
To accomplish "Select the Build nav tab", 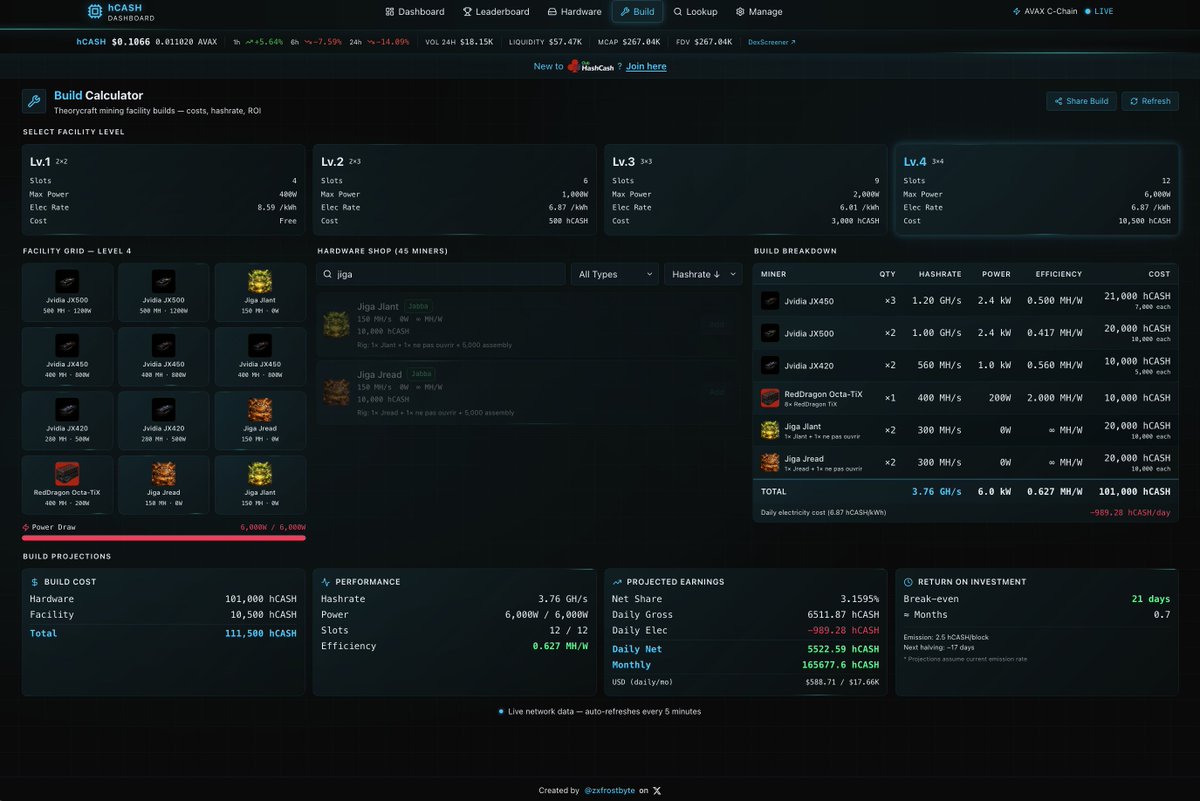I will [637, 12].
